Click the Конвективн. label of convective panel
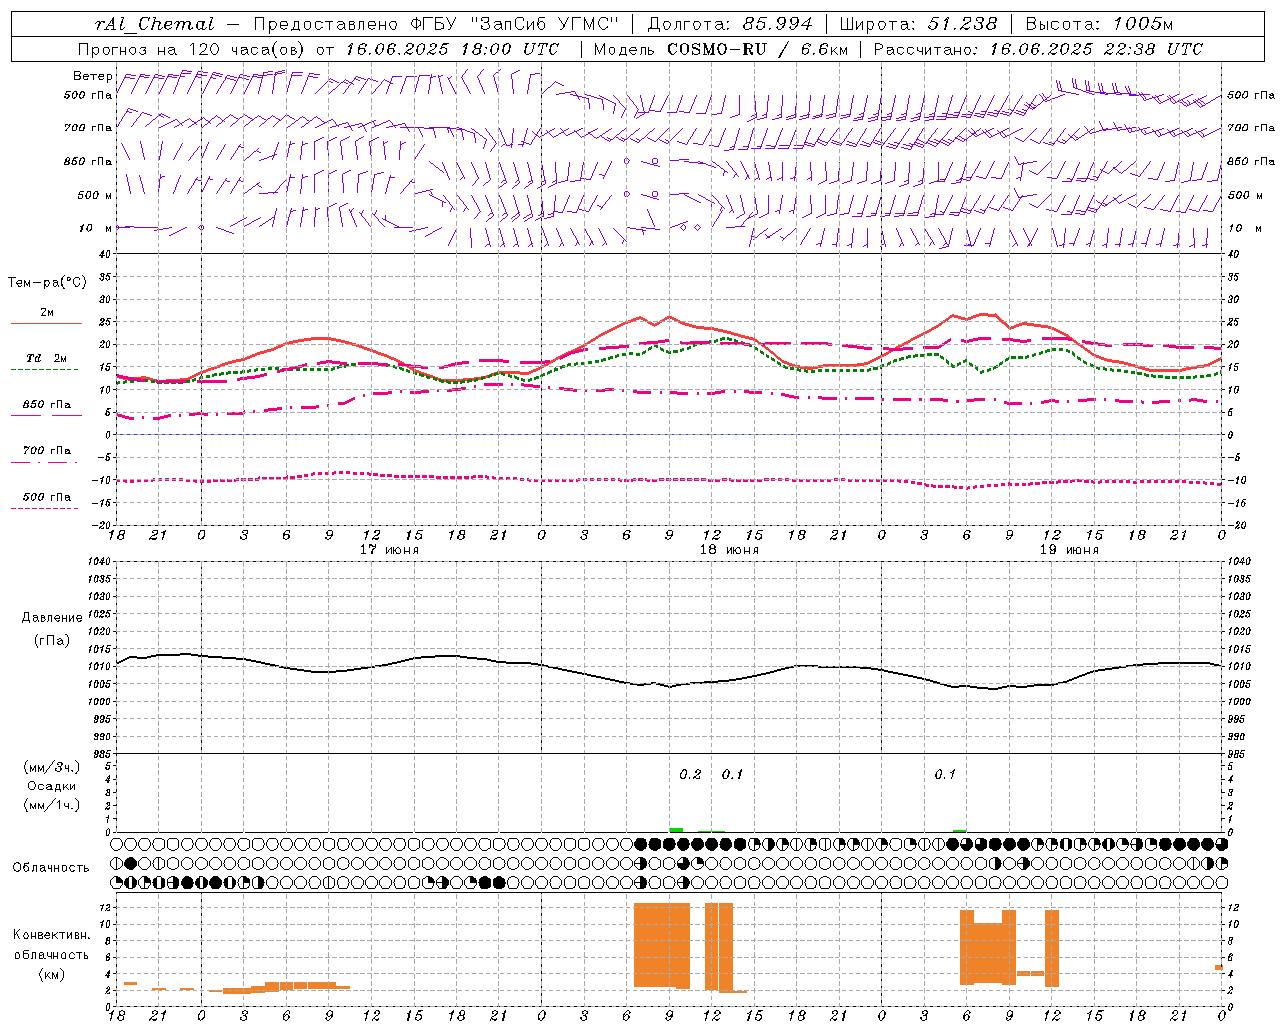Image resolution: width=1280 pixels, height=1024 pixels. 52,935
